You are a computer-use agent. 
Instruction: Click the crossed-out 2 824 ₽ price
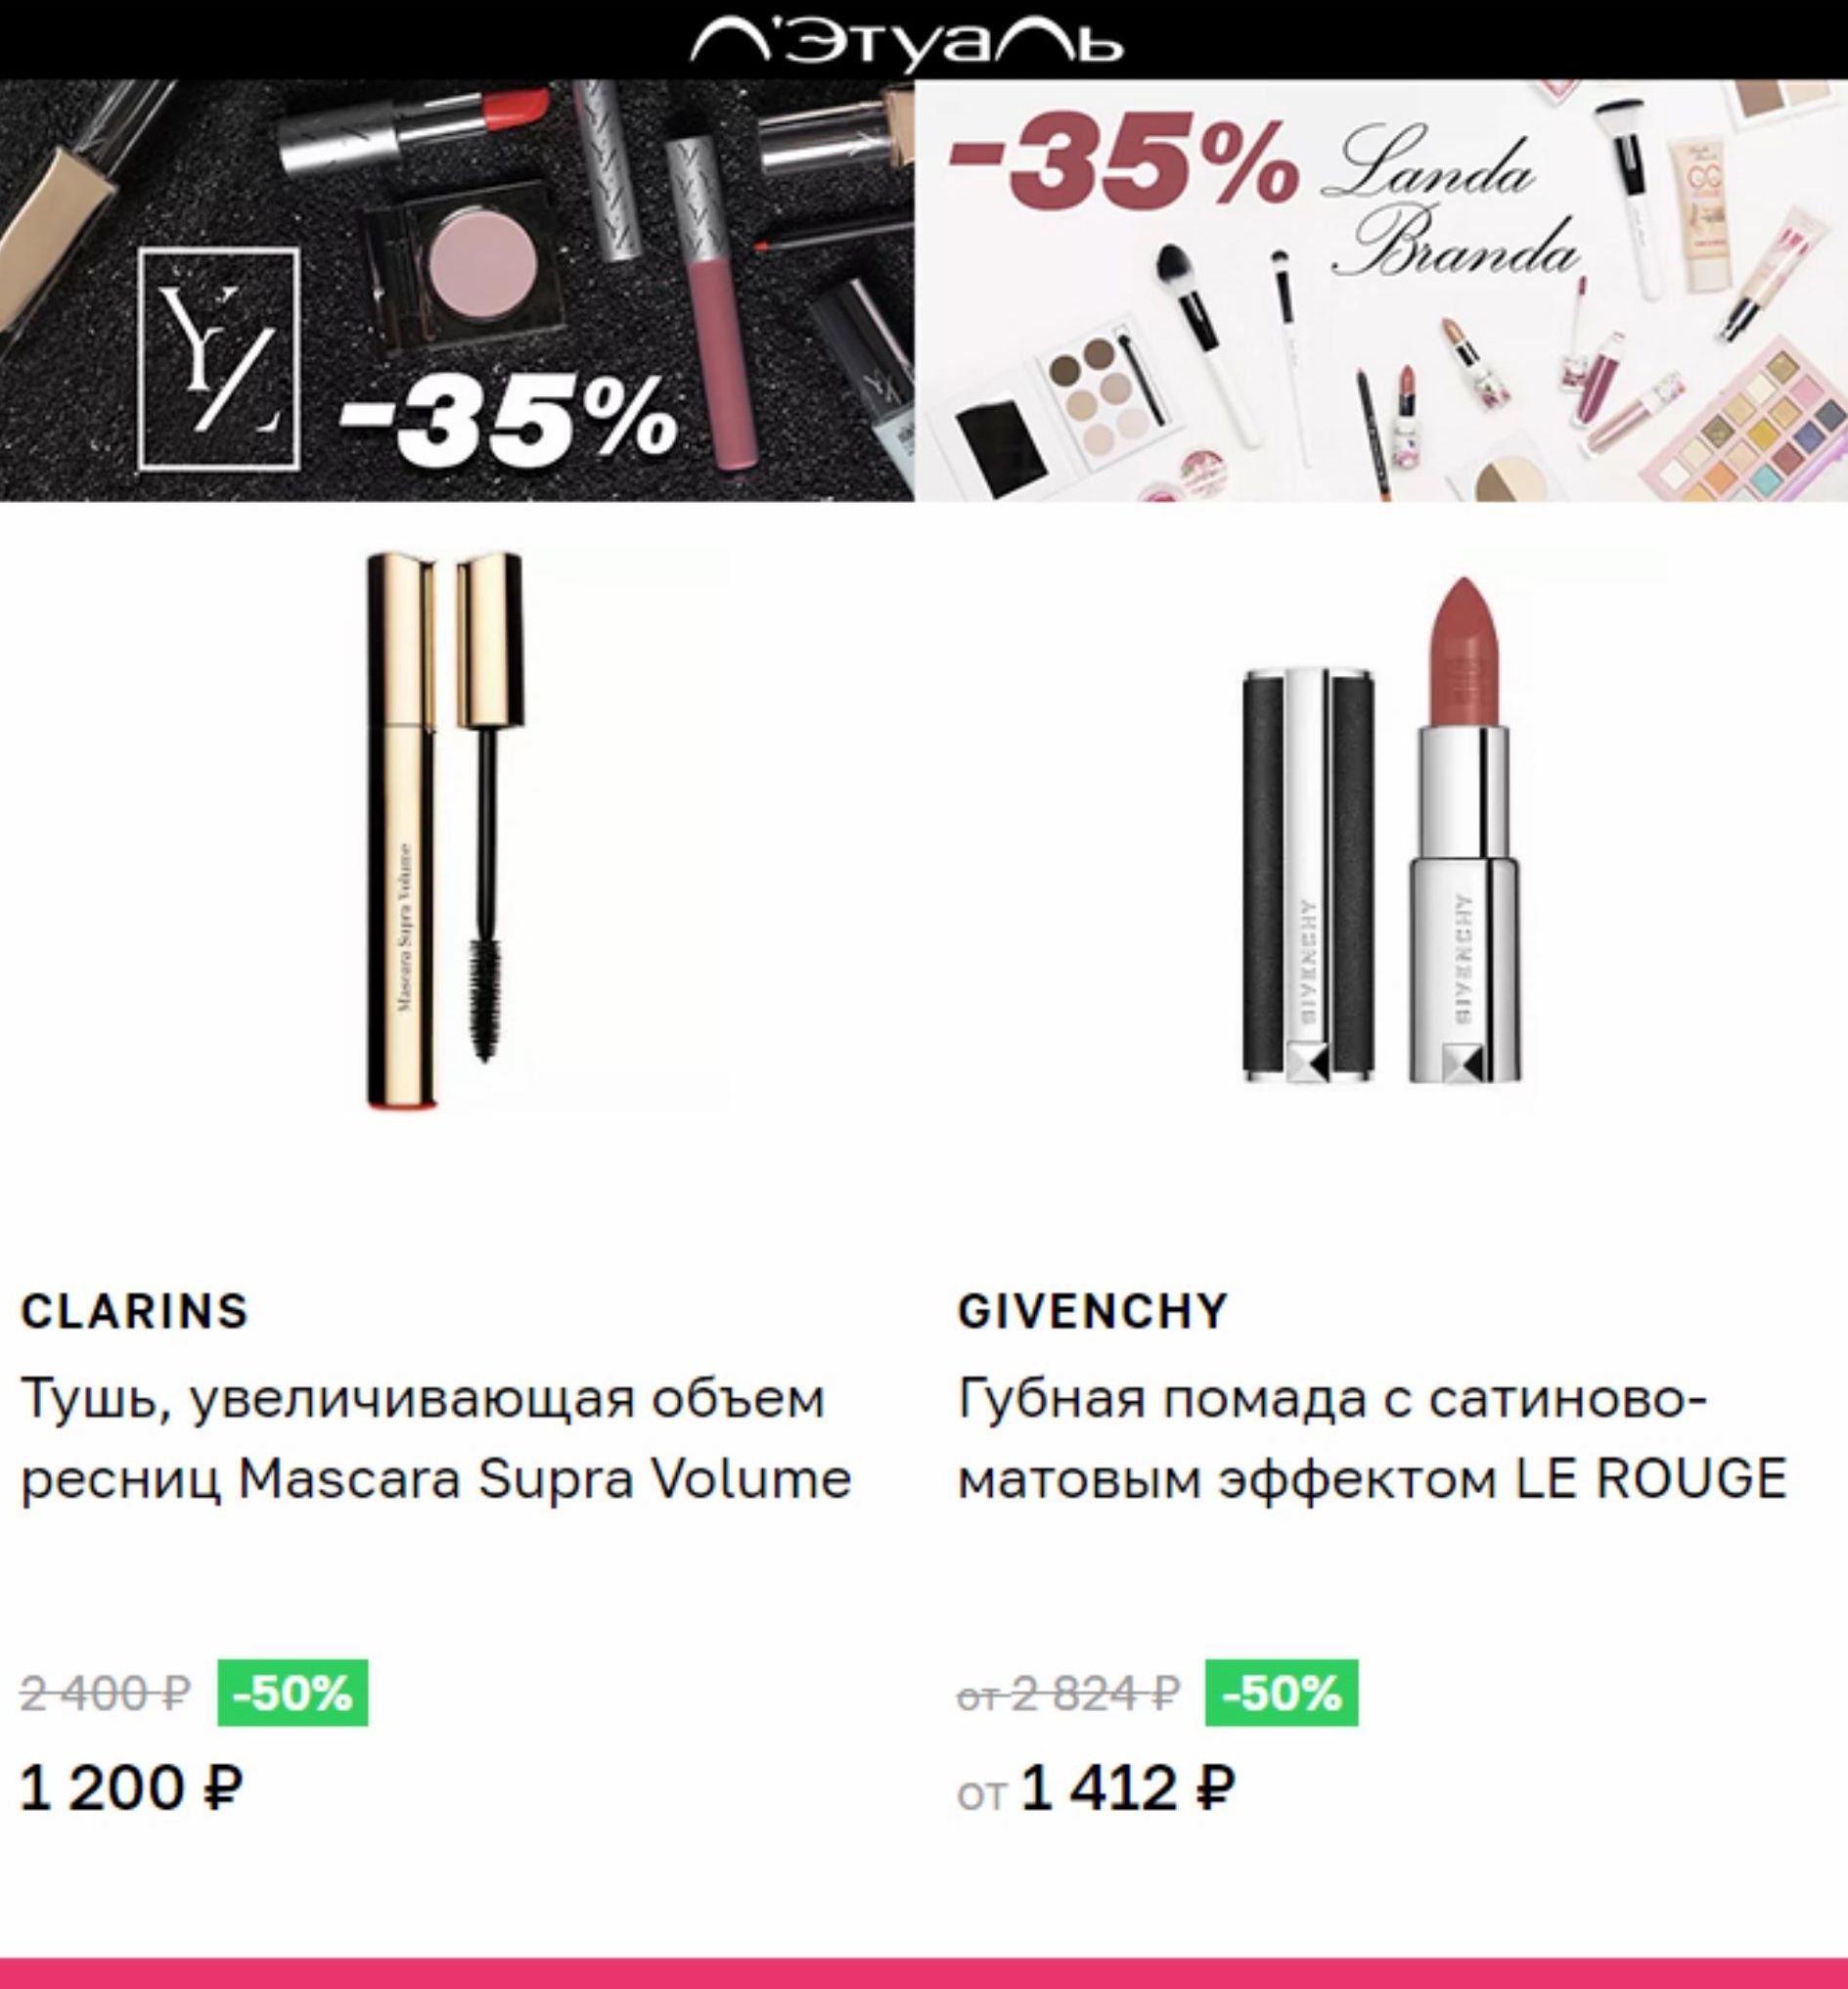(1068, 1694)
